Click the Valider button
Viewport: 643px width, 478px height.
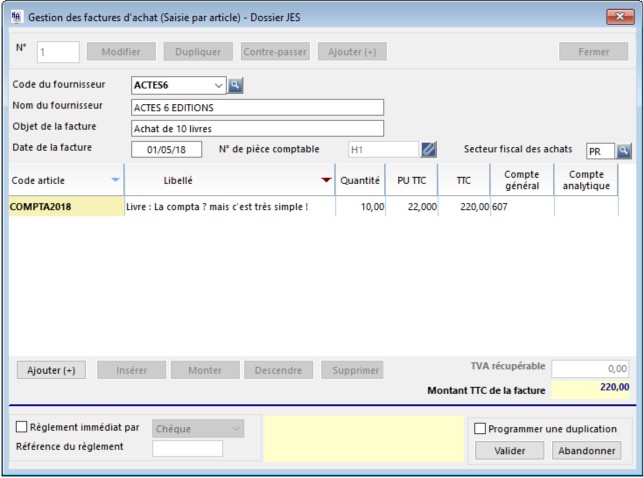510,451
